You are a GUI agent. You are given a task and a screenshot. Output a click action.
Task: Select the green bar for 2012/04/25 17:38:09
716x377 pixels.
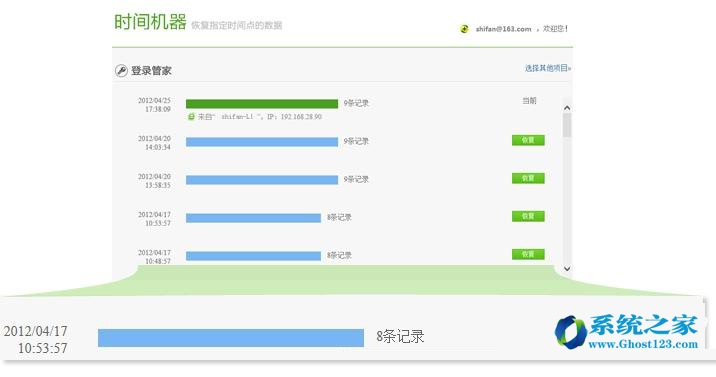pyautogui.click(x=262, y=104)
